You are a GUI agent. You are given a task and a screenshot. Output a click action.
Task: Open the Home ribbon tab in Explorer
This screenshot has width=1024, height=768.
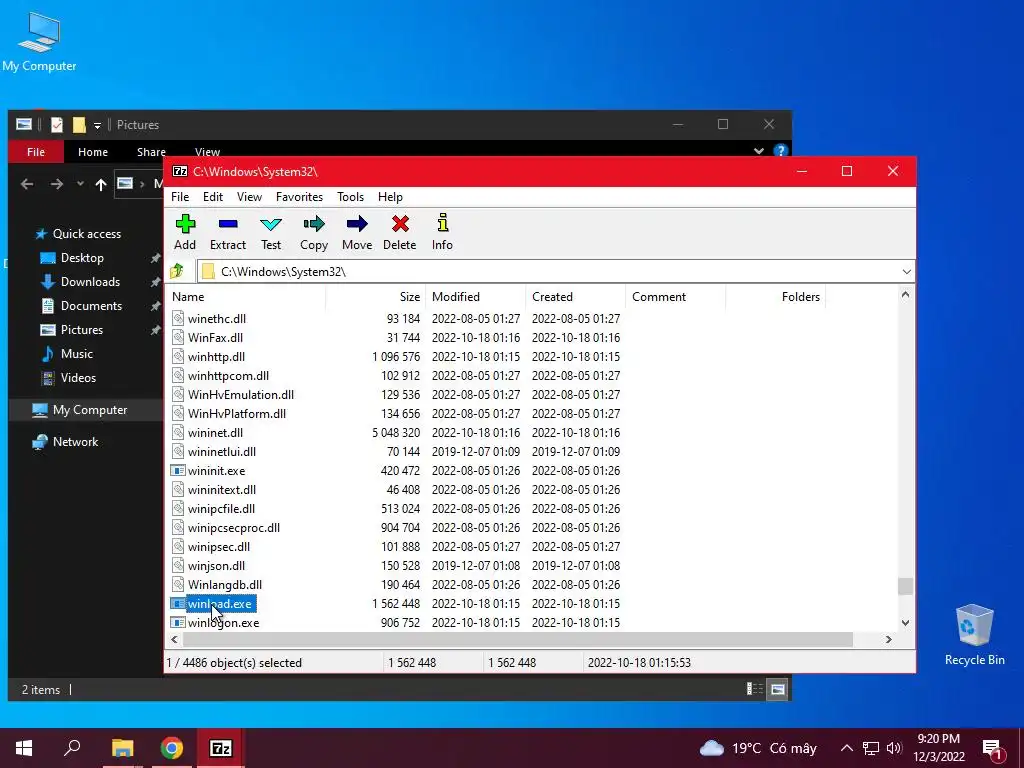coord(93,152)
